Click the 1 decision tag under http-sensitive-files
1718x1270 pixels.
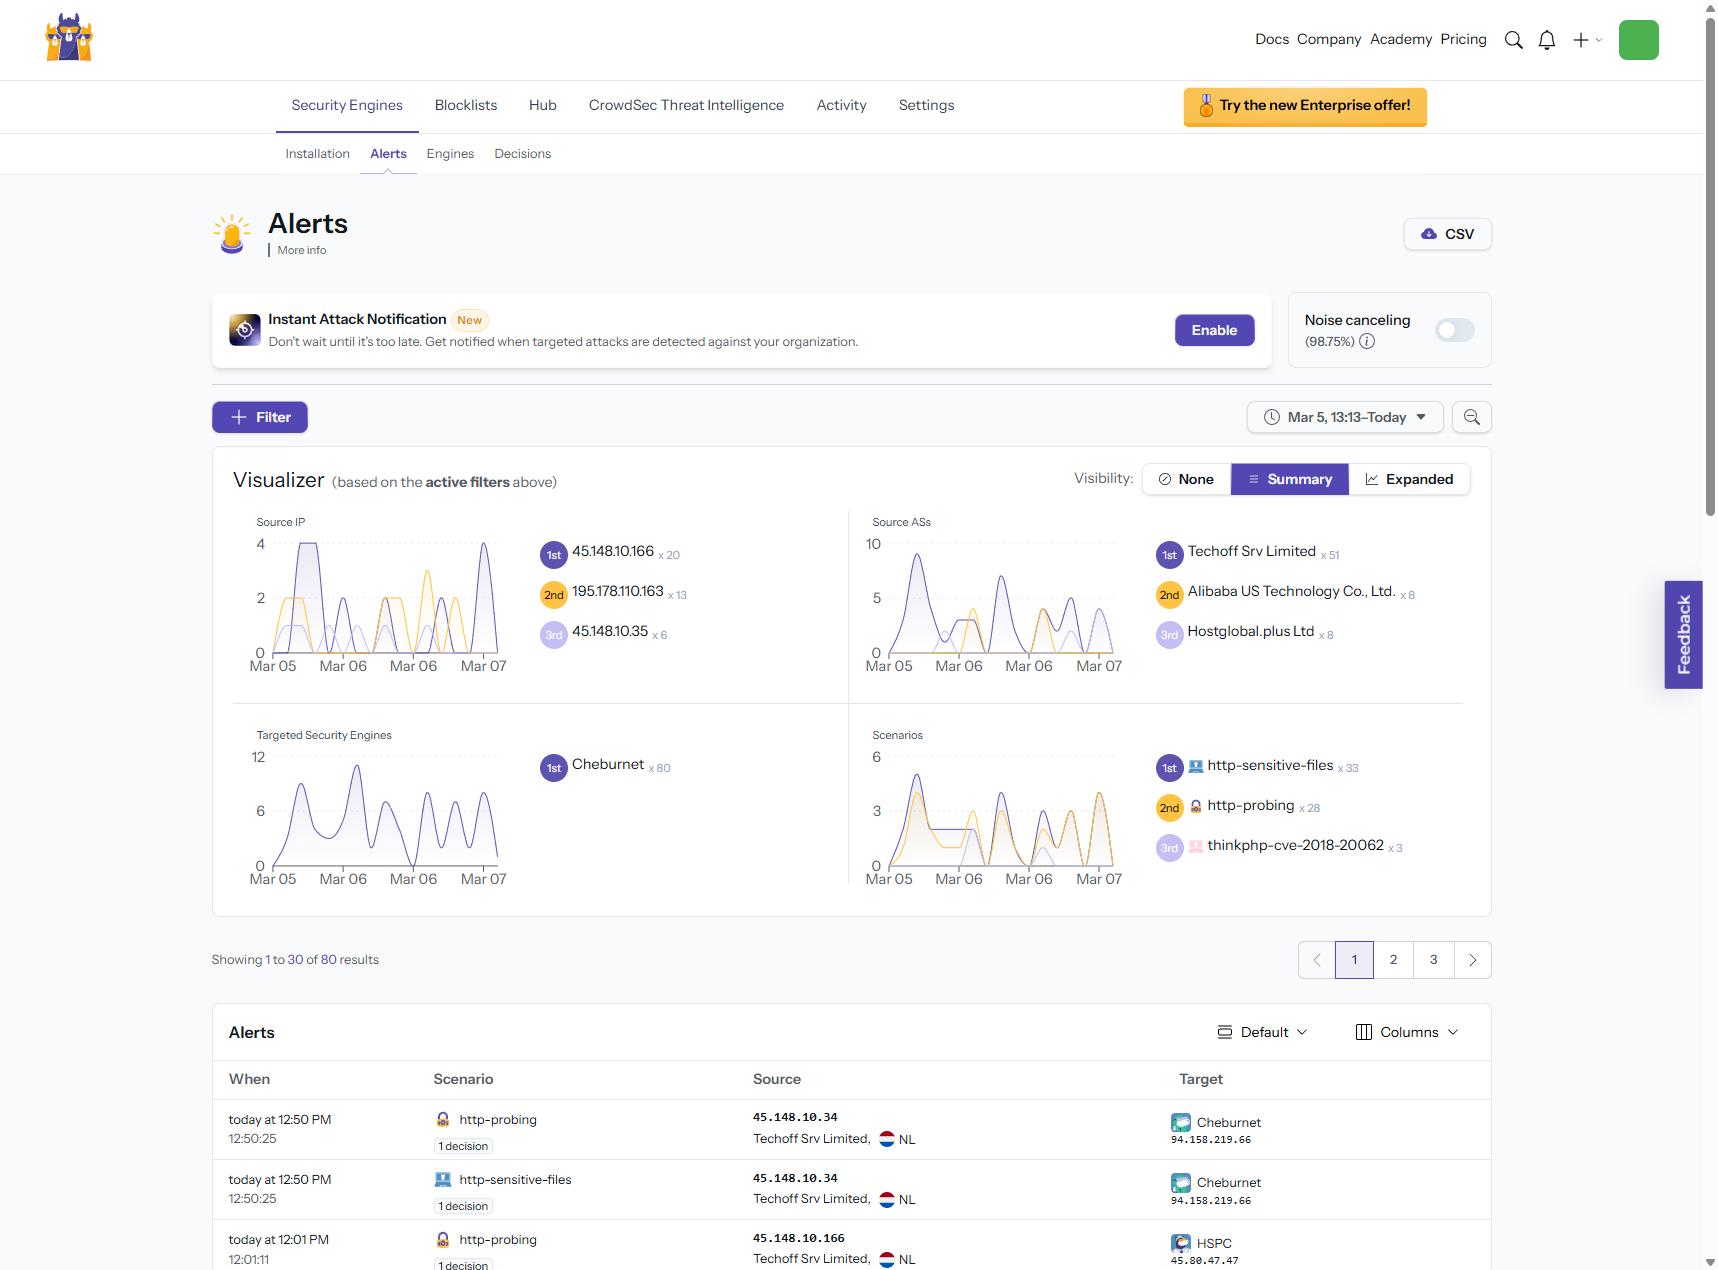click(463, 1206)
